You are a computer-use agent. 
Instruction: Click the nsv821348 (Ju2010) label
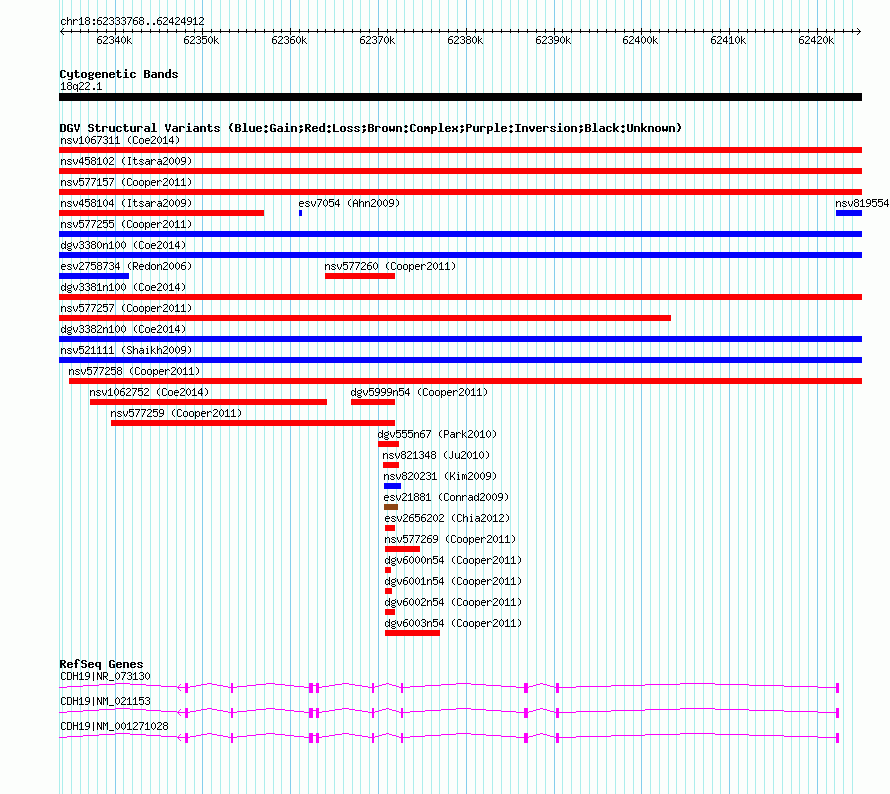(436, 455)
